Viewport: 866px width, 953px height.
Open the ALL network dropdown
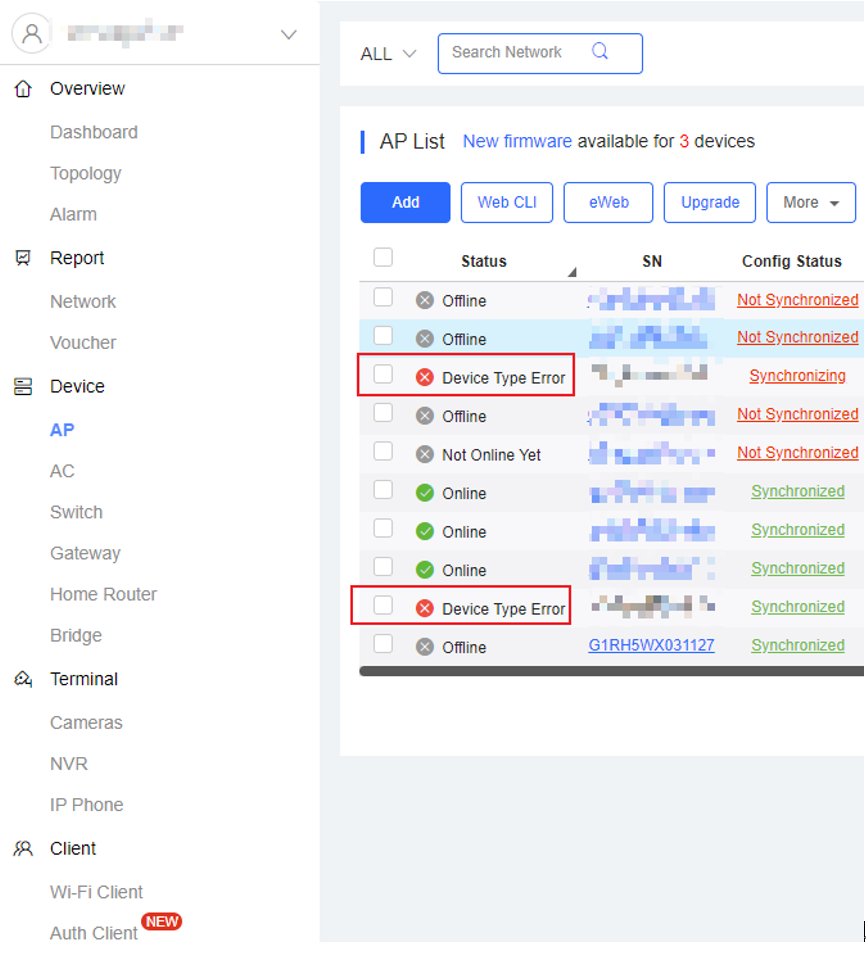point(387,54)
